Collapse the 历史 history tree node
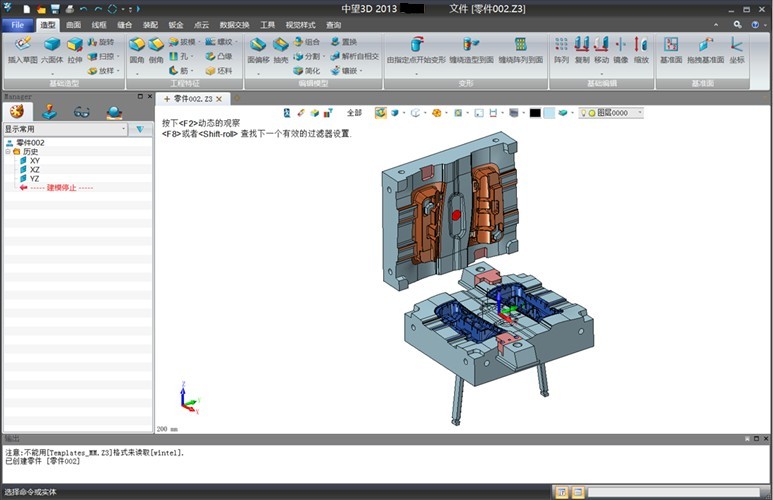The image size is (773, 500). tap(8, 152)
